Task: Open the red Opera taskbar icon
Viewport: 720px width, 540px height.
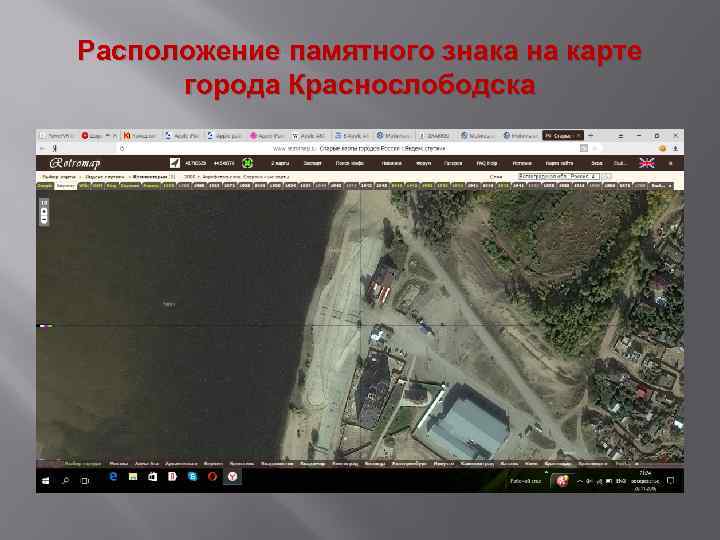Action: pos(212,477)
